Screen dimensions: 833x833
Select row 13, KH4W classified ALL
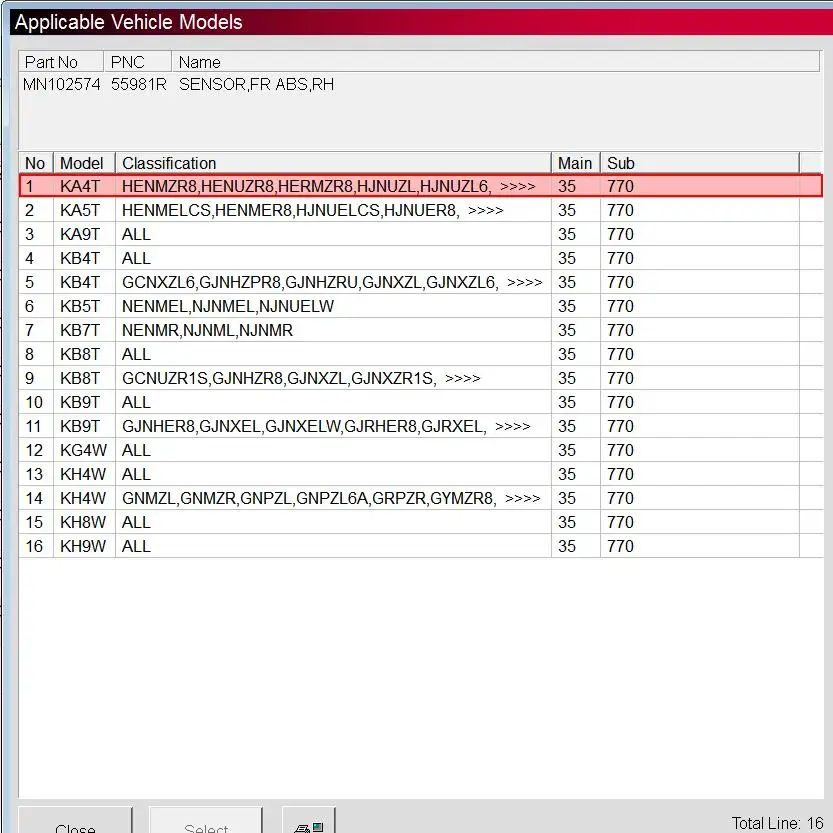tap(421, 474)
